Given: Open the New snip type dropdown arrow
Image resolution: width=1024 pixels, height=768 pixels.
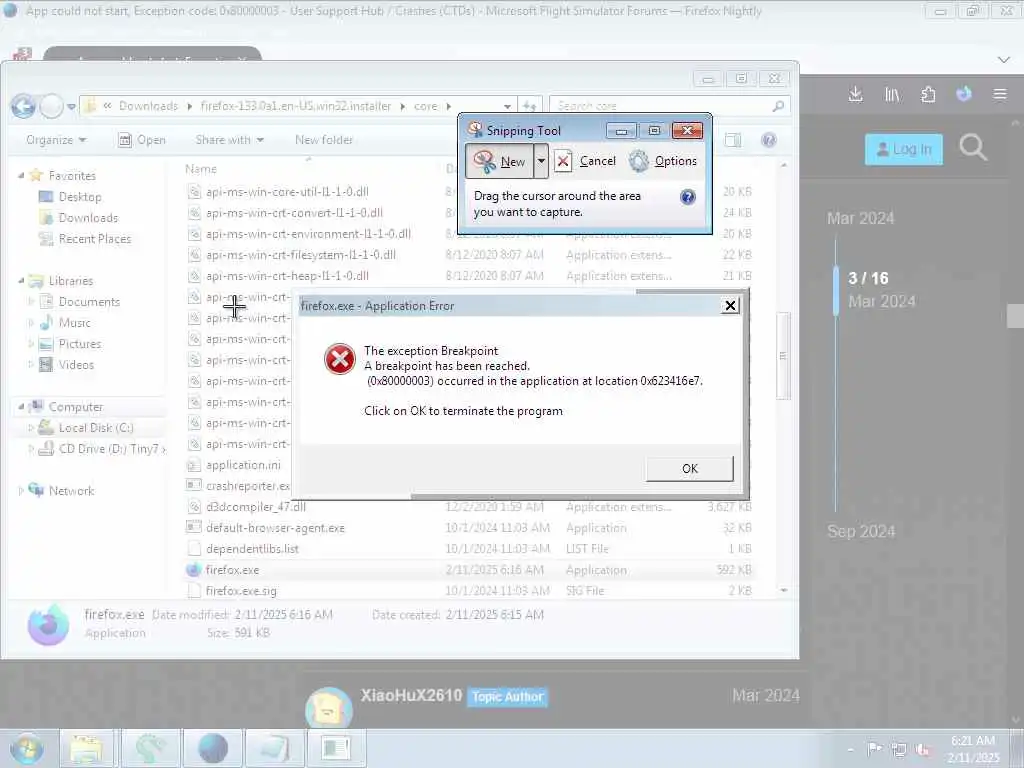Looking at the screenshot, I should (541, 161).
